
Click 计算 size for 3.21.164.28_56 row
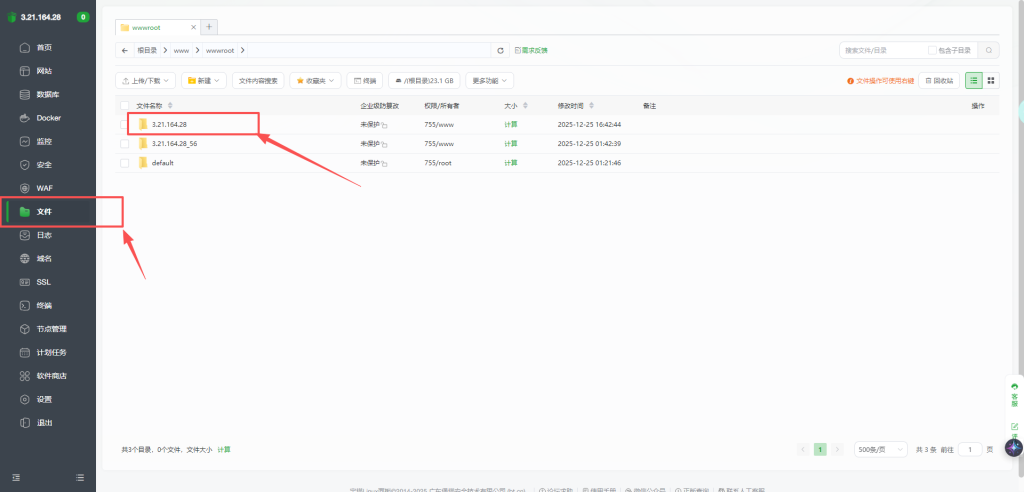coord(511,144)
